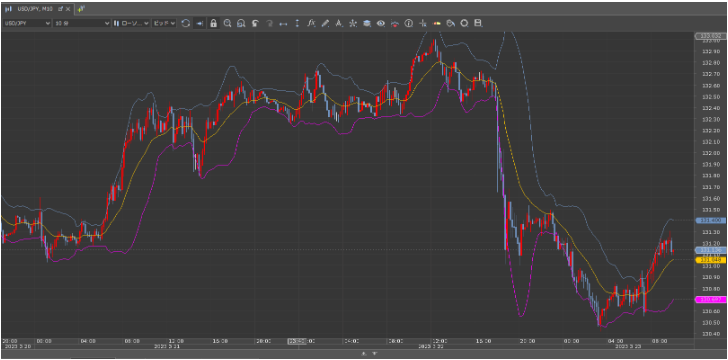Click the save chart disk icon

pyautogui.click(x=478, y=23)
